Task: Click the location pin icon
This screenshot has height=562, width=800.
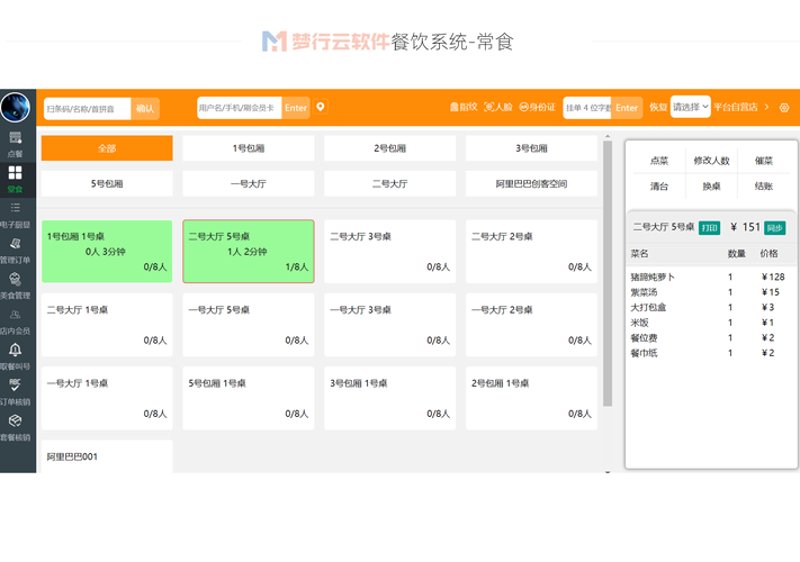Action: click(320, 107)
